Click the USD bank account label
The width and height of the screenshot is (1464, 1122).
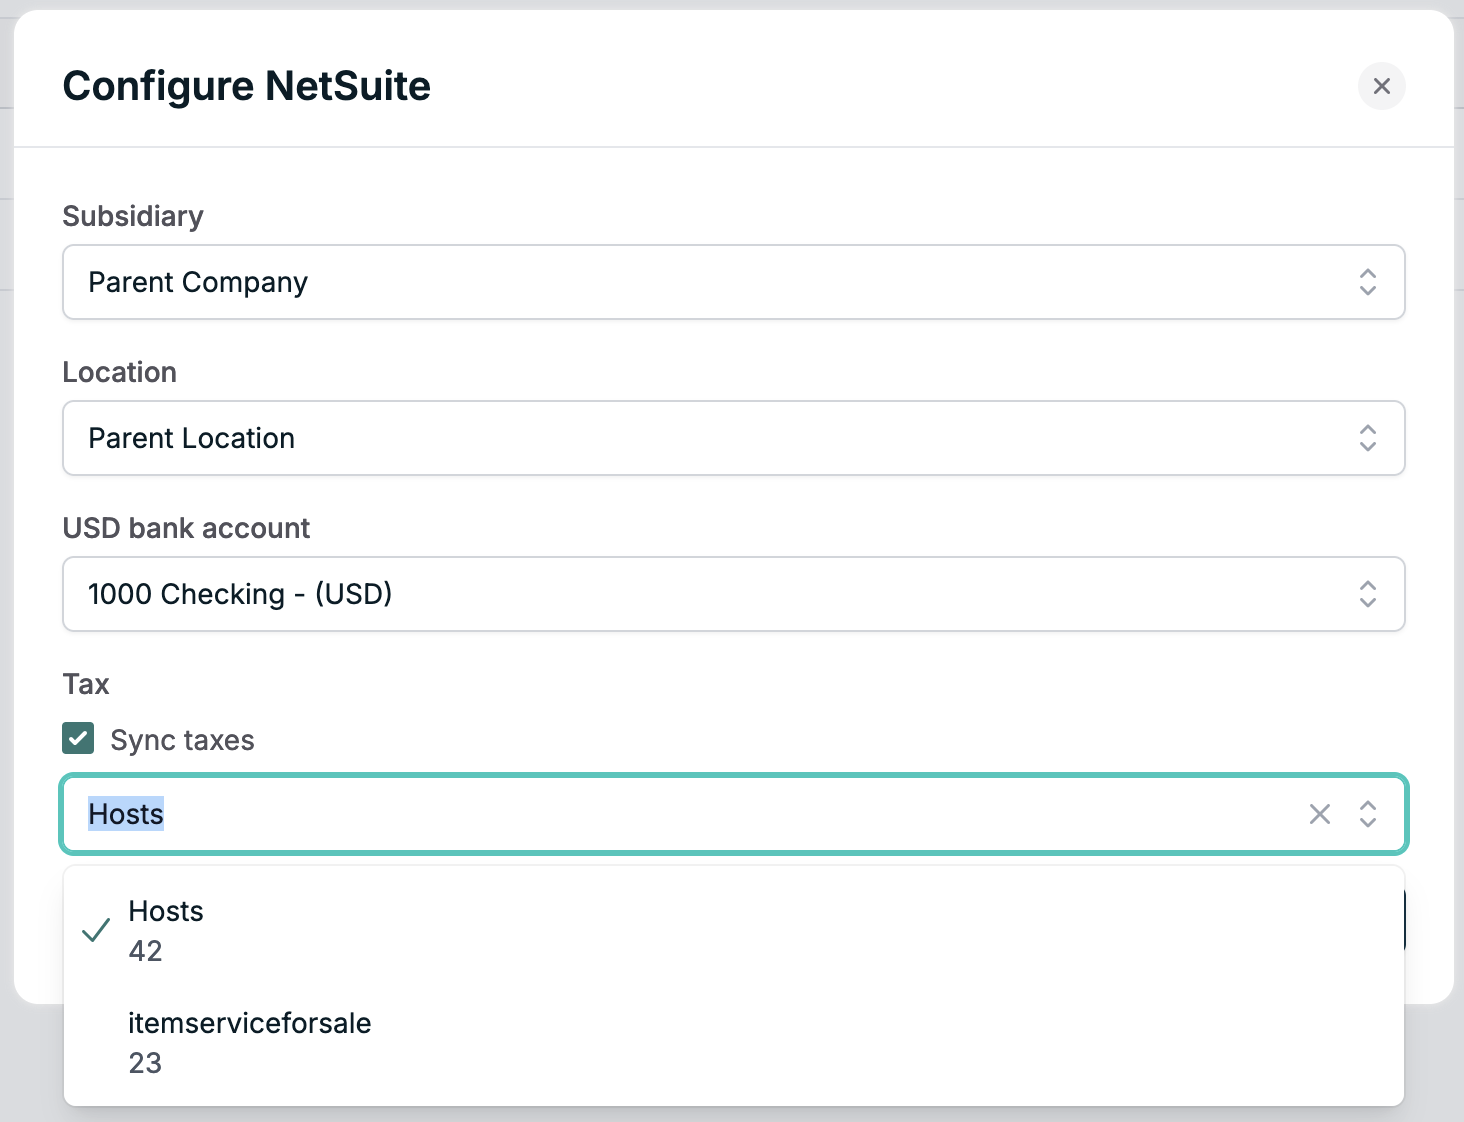187,528
